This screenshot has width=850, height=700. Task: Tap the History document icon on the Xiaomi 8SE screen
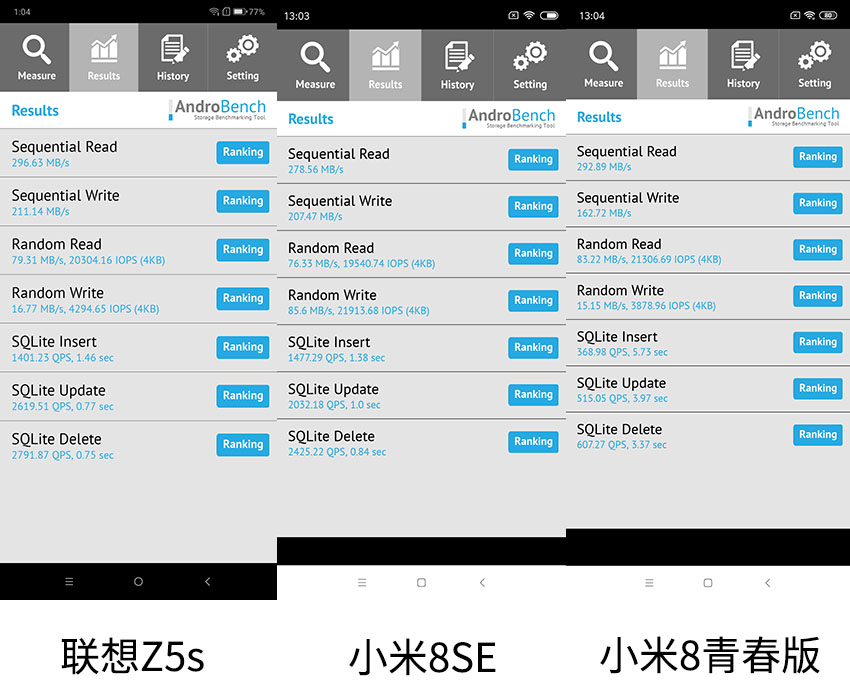click(457, 57)
